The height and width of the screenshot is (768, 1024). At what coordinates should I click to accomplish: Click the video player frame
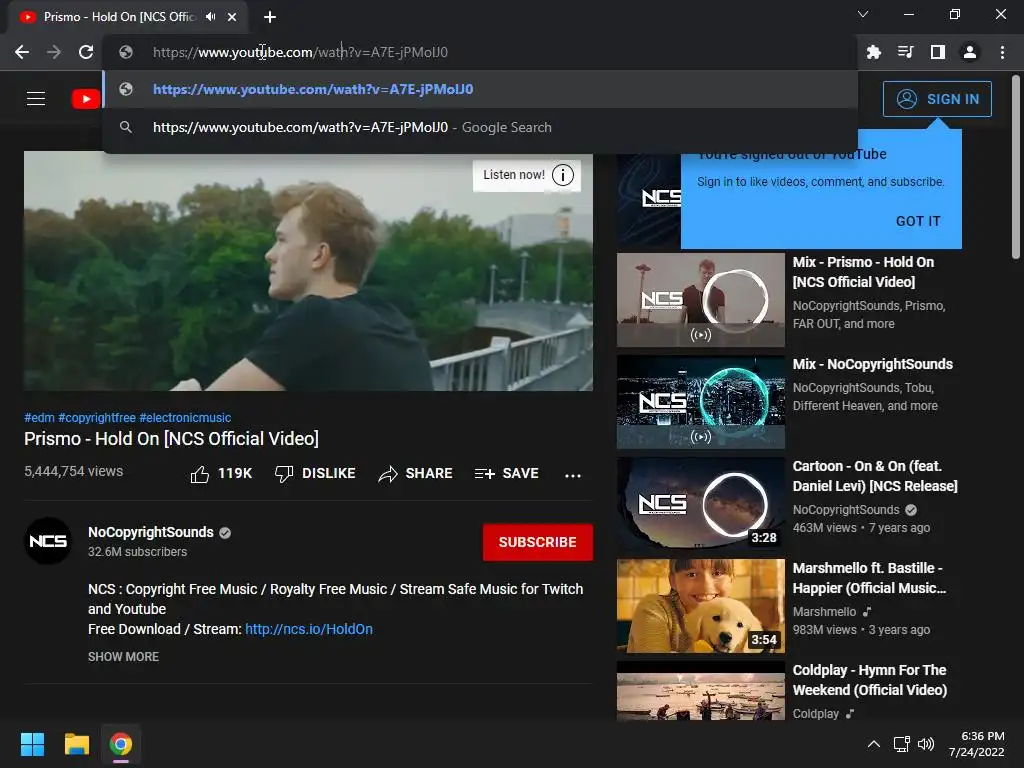308,272
